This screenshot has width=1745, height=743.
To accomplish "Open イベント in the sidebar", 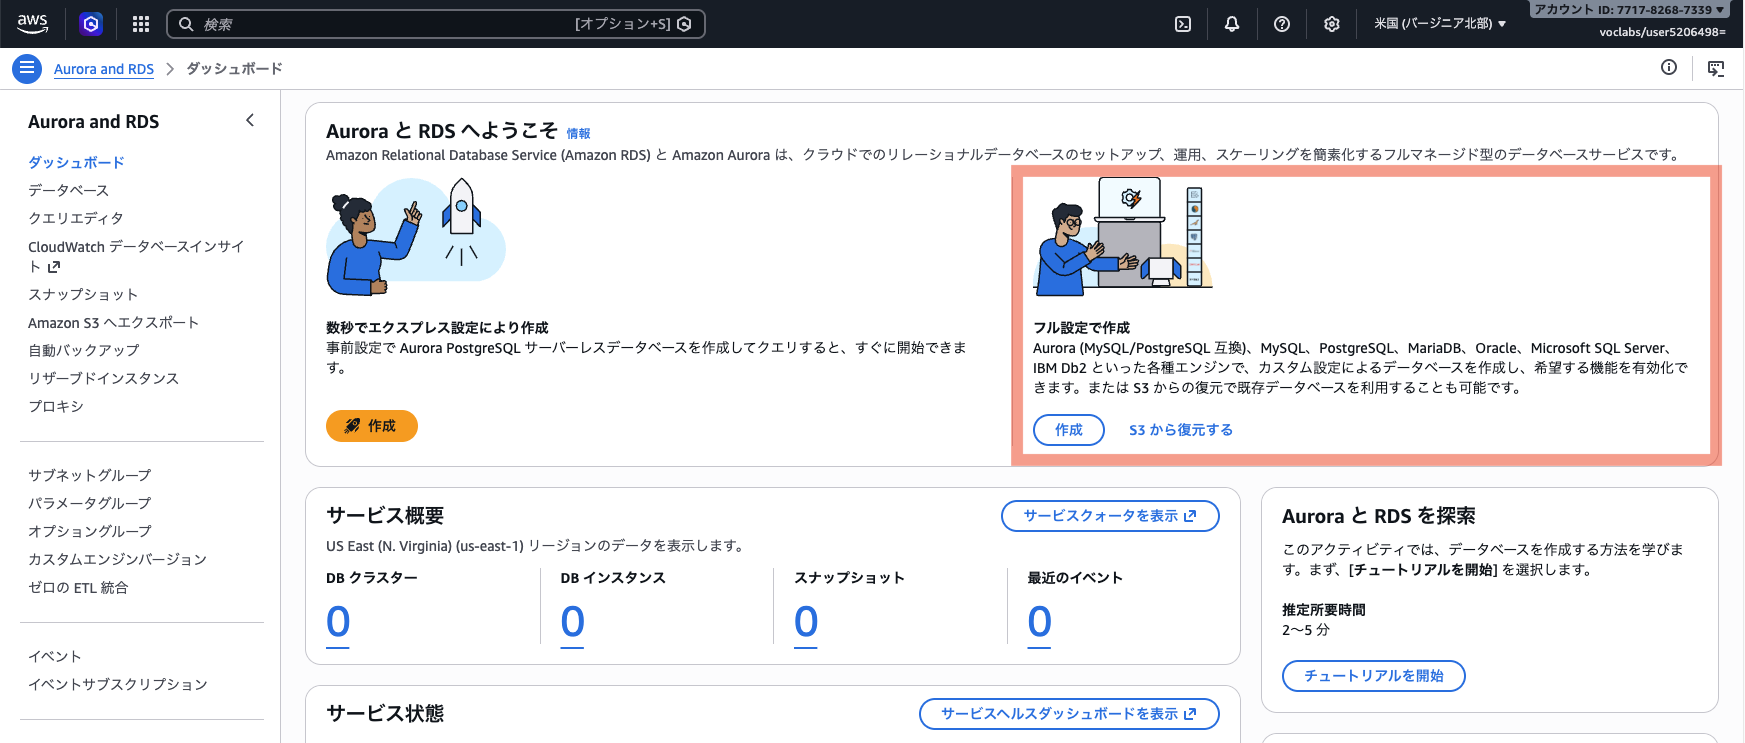I will 55,656.
